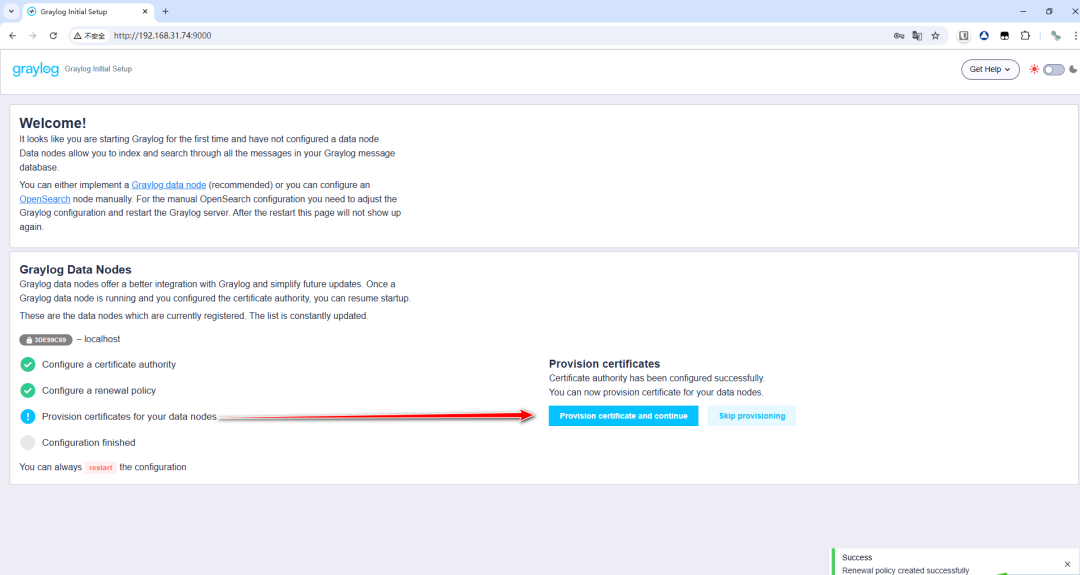Screen dimensions: 1080x575
Task: Click the boxed extension icon after the star
Action: 964,36
